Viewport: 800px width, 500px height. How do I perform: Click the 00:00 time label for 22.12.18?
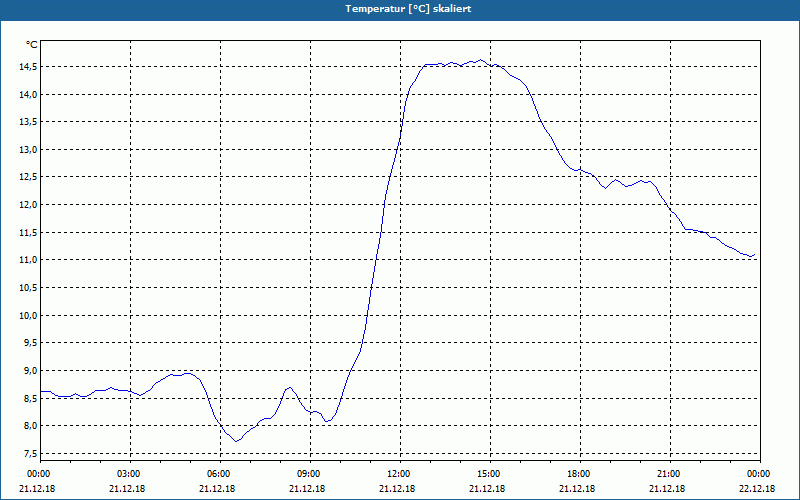pyautogui.click(x=758, y=474)
